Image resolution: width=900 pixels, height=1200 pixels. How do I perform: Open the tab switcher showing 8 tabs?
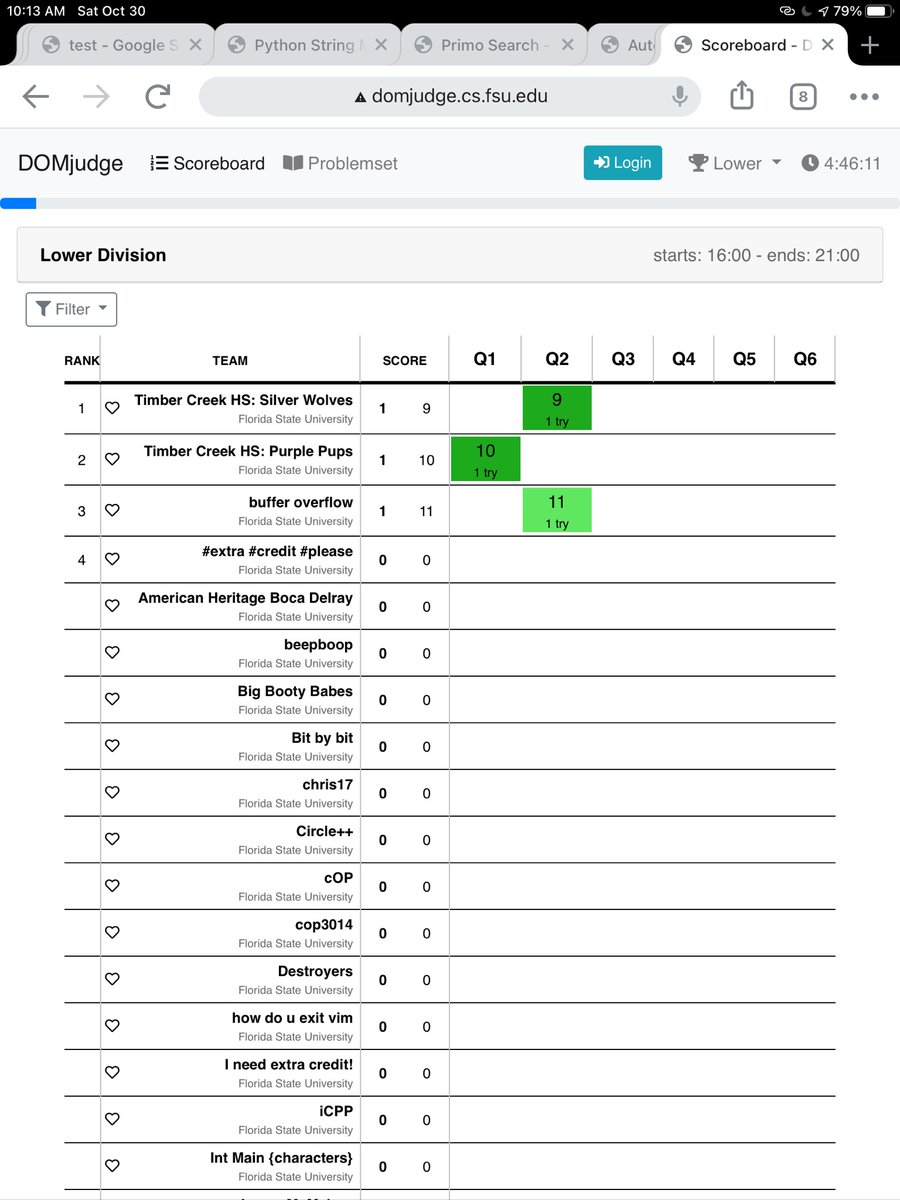[803, 97]
